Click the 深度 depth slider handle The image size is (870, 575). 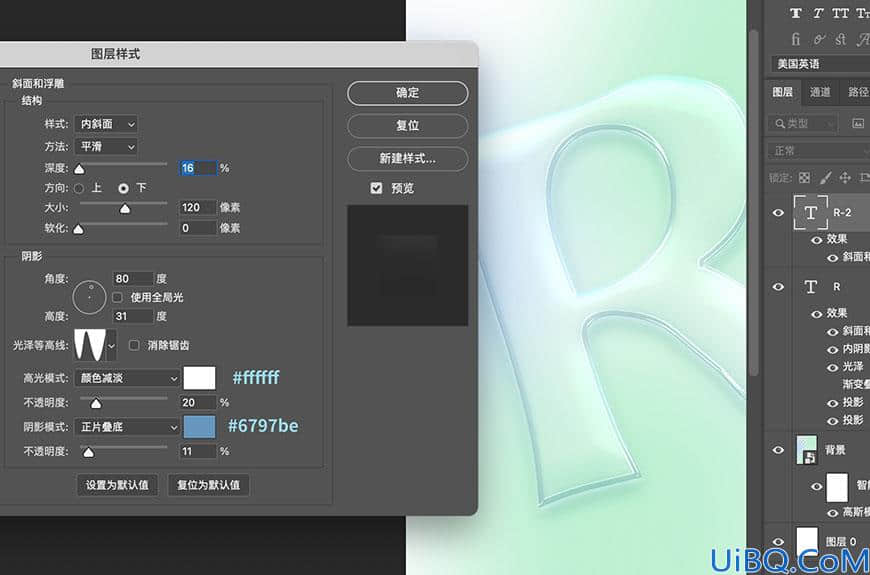(x=79, y=169)
